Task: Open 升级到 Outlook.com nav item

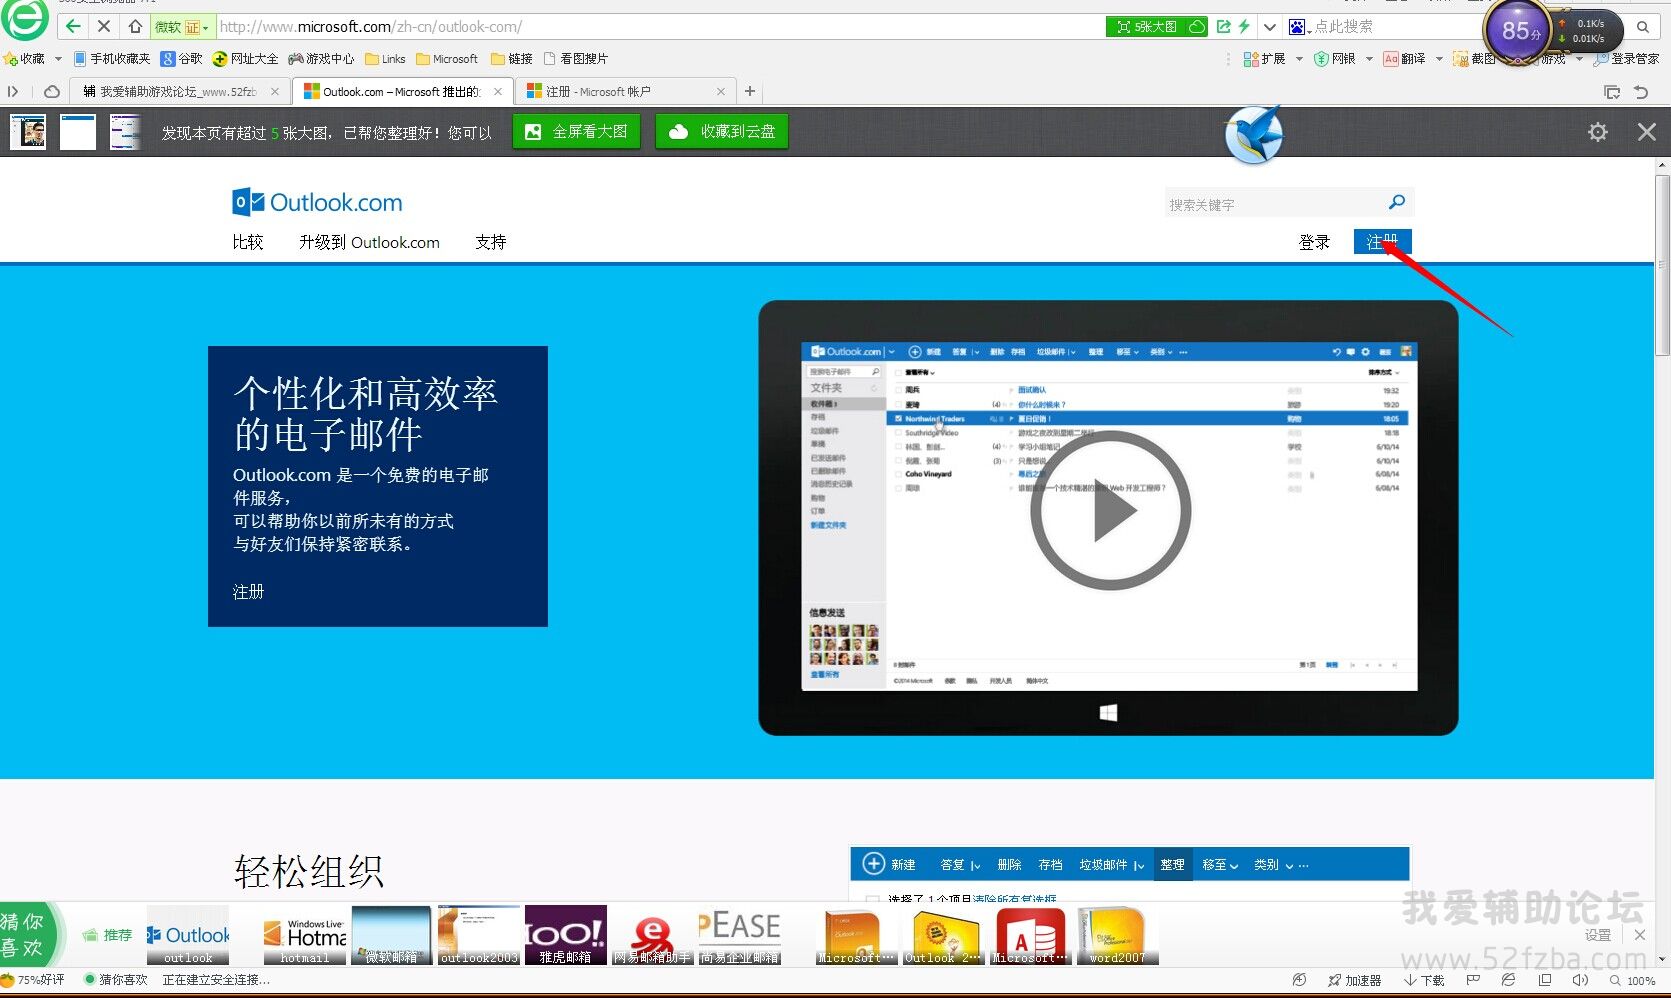Action: (369, 242)
